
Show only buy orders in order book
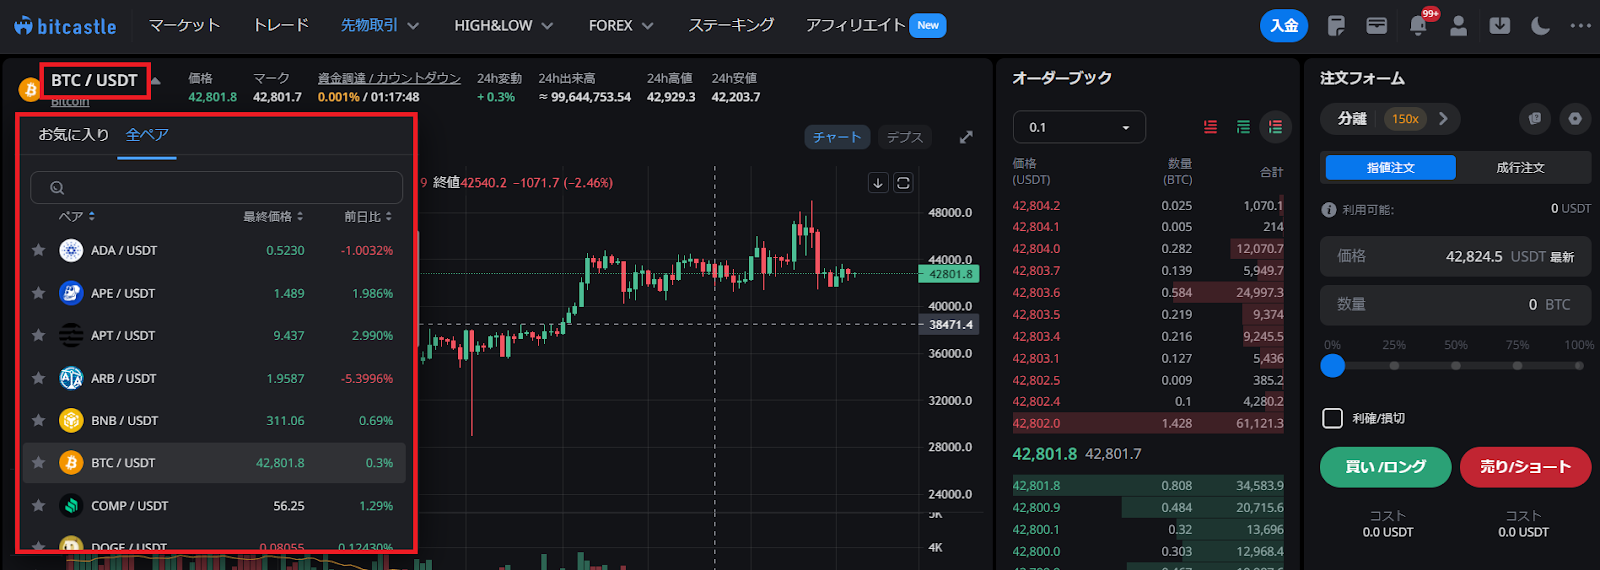[1243, 127]
